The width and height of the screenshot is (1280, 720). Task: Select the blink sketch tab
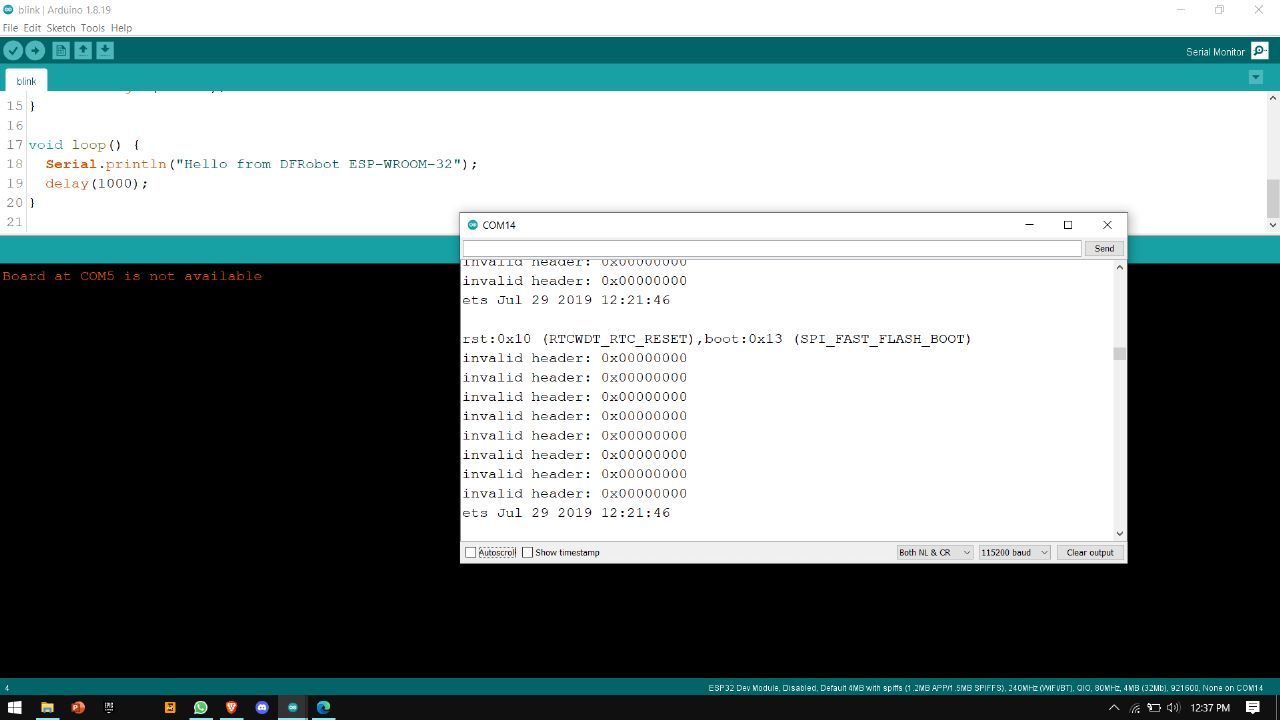click(x=26, y=81)
